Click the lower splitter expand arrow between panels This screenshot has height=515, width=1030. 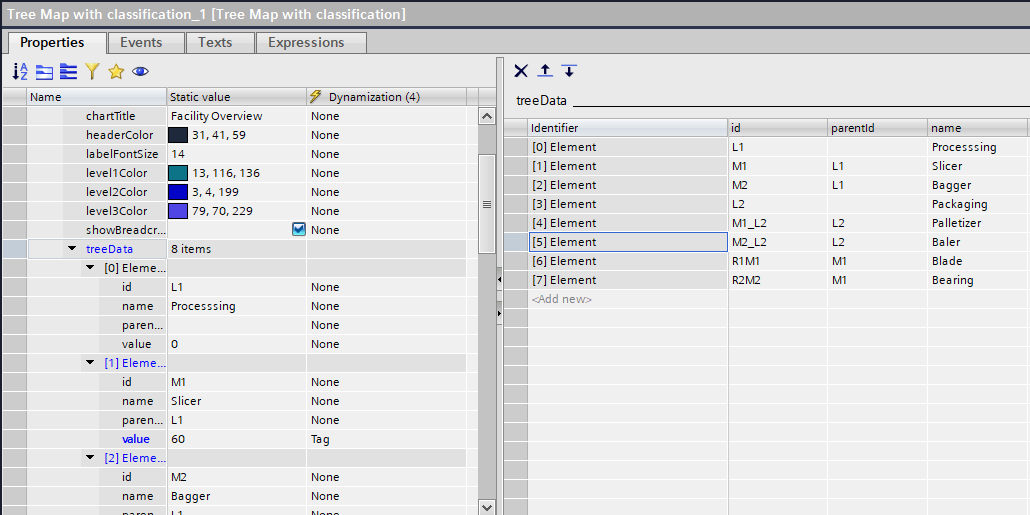click(x=499, y=313)
